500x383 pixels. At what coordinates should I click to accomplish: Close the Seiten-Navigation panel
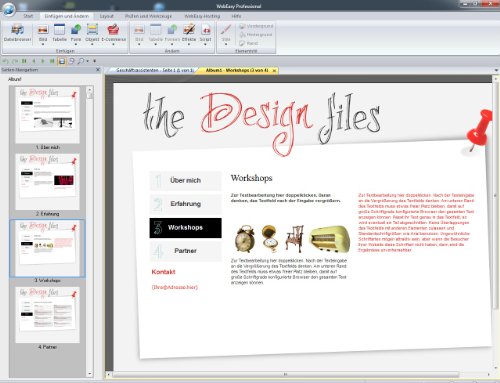(98, 70)
